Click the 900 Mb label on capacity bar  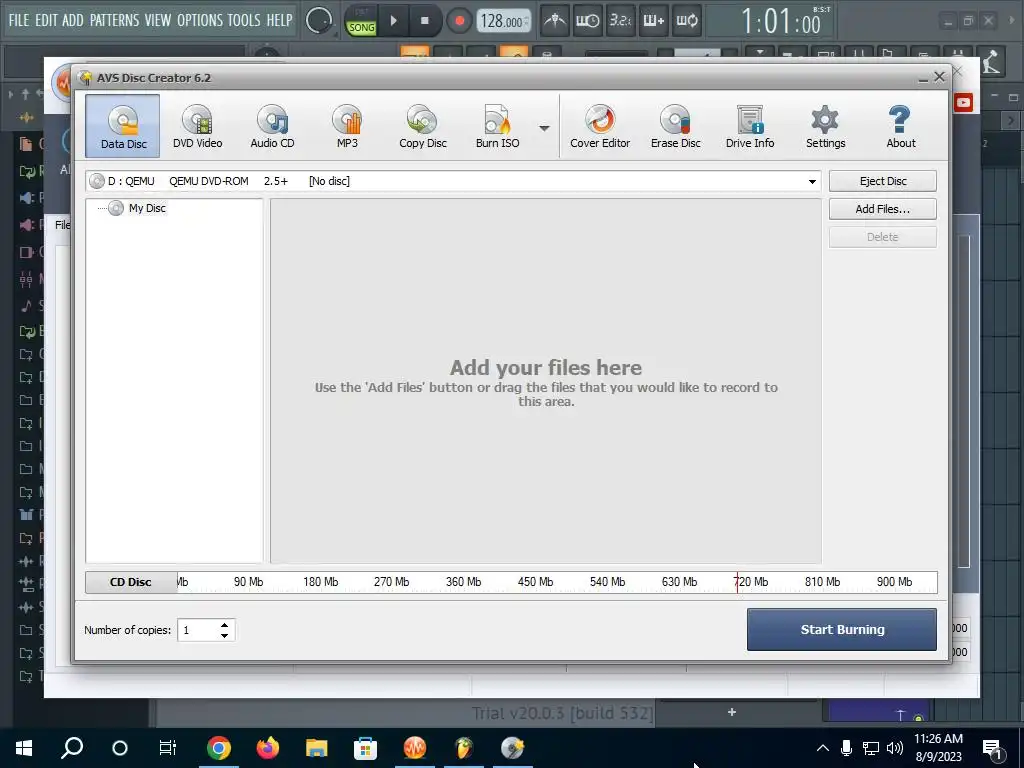click(894, 582)
